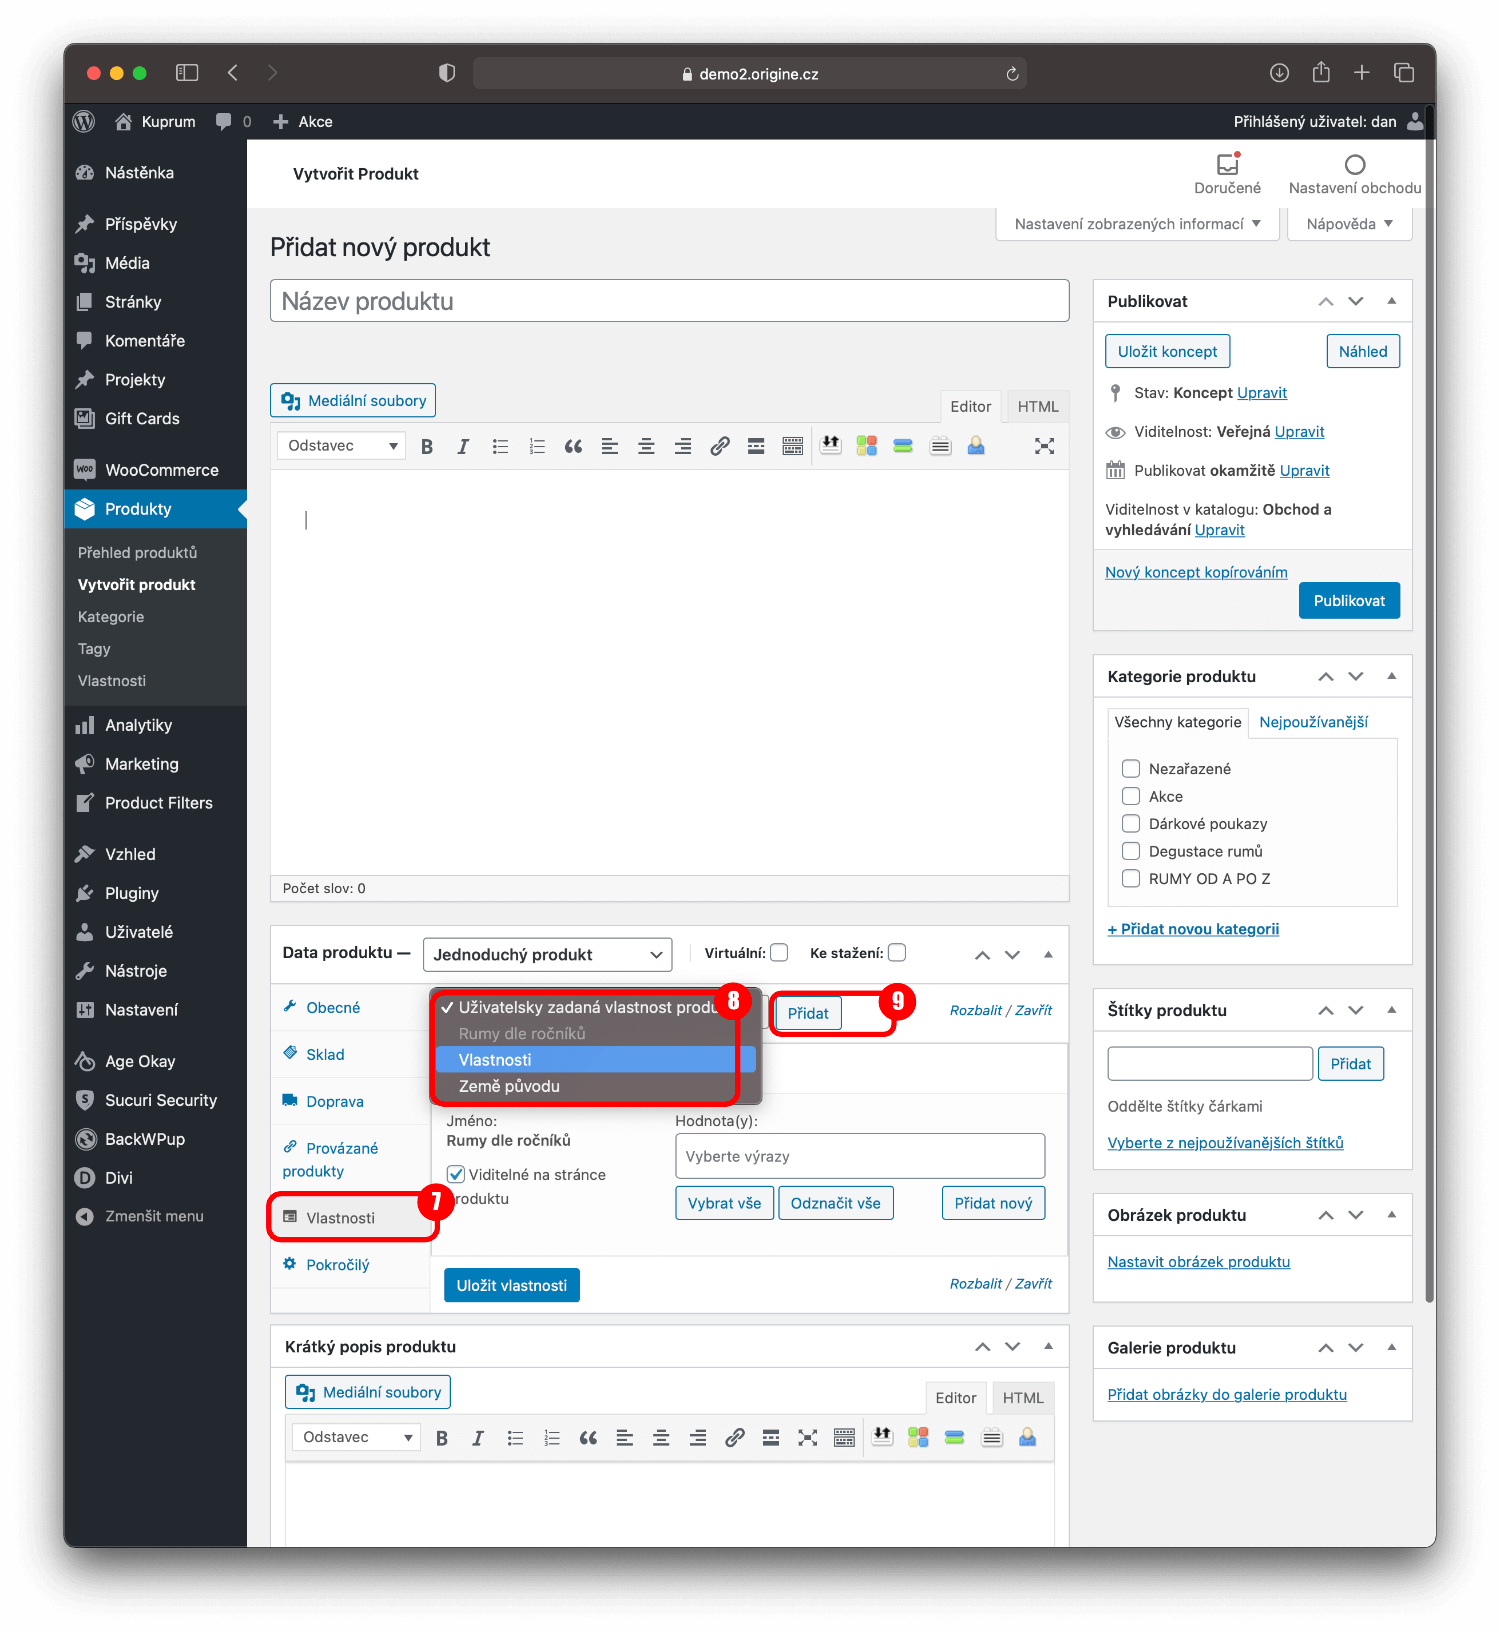
Task: Reload page in Safari address bar
Action: click(x=1012, y=74)
